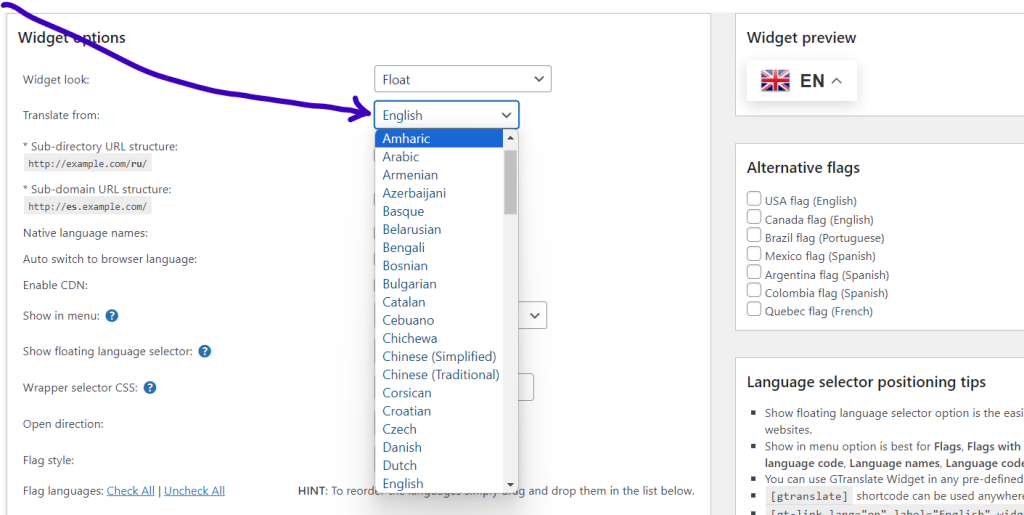Enable Quebec flag (French) checkbox
1024x515 pixels.
point(754,309)
